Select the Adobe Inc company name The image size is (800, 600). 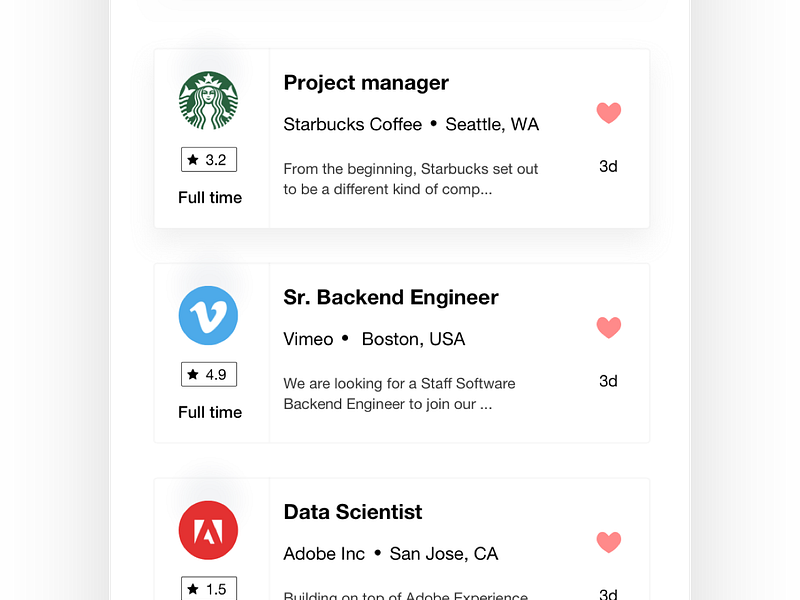[323, 552]
